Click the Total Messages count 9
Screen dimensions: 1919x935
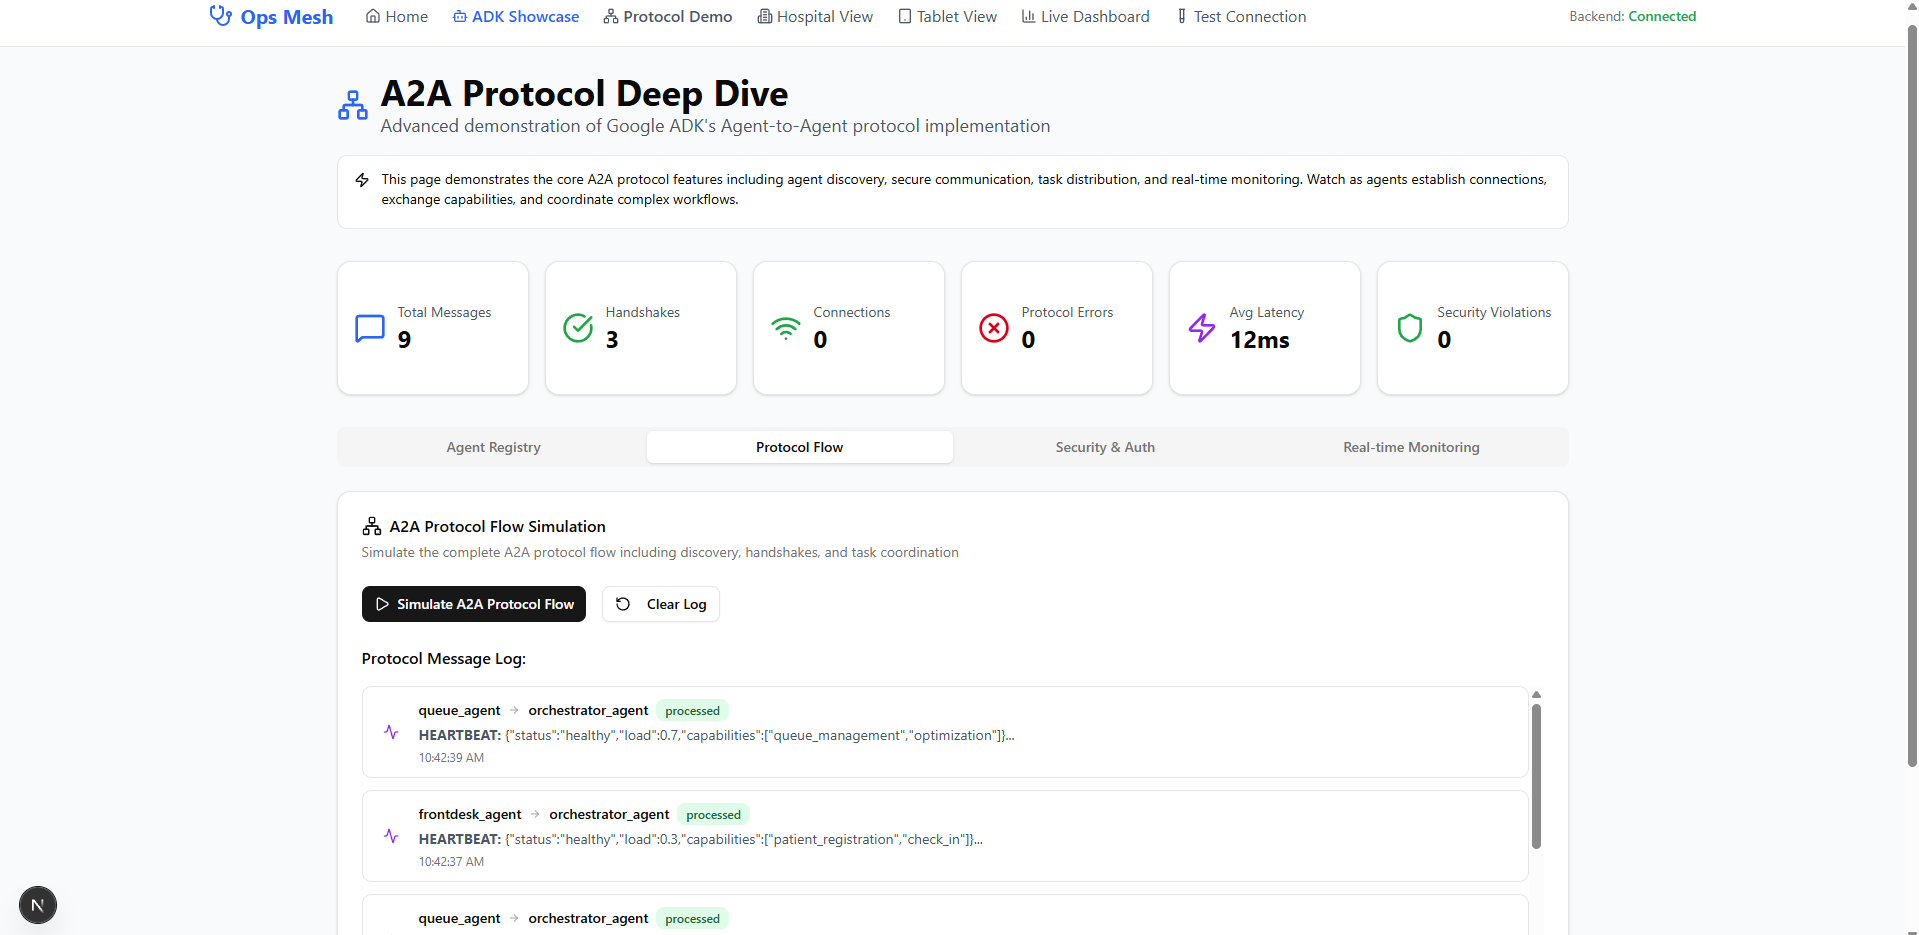point(404,340)
